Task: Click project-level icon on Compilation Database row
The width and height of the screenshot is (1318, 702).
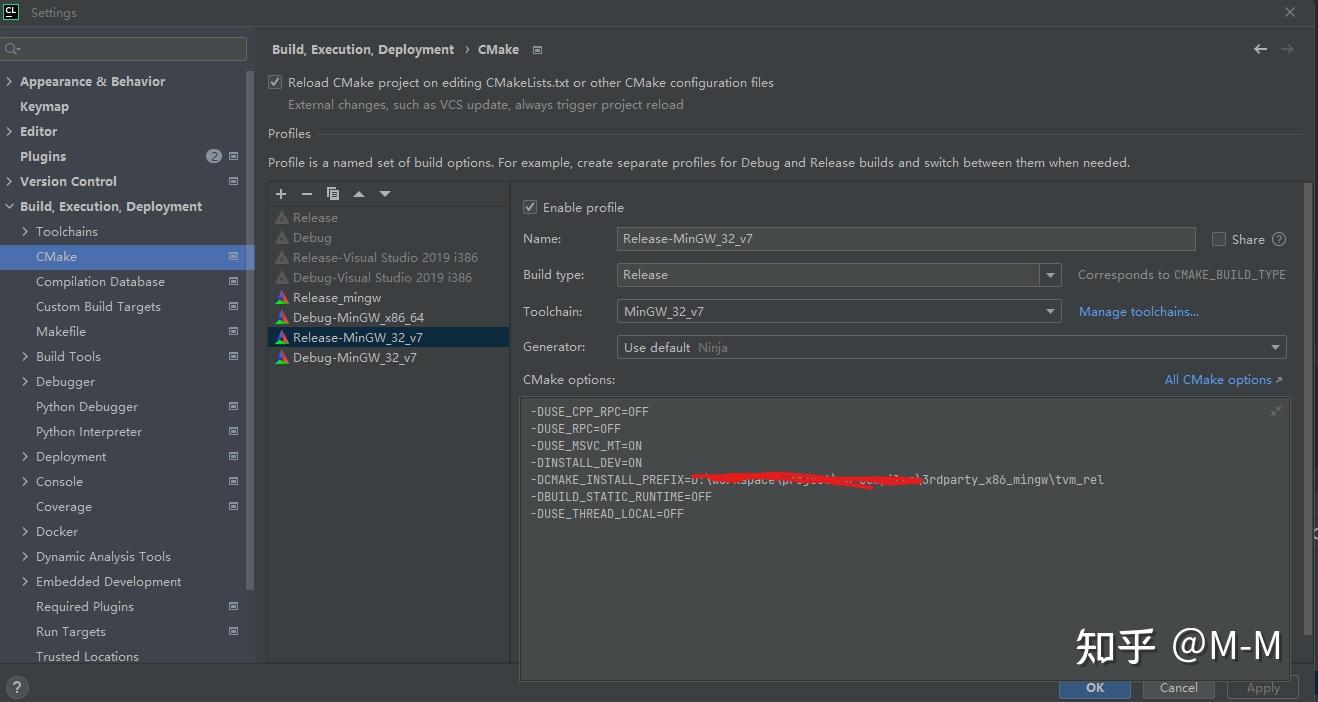Action: (233, 281)
